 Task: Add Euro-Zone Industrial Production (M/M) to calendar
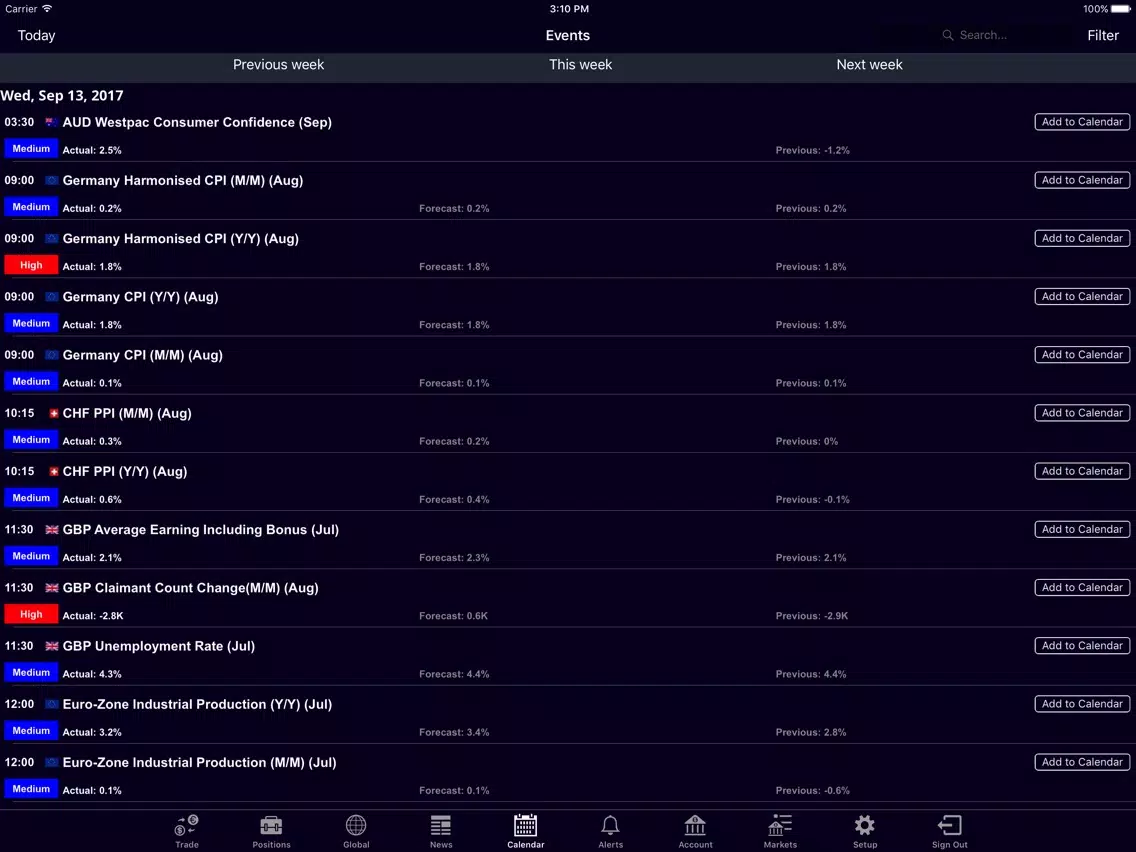[x=1082, y=762]
